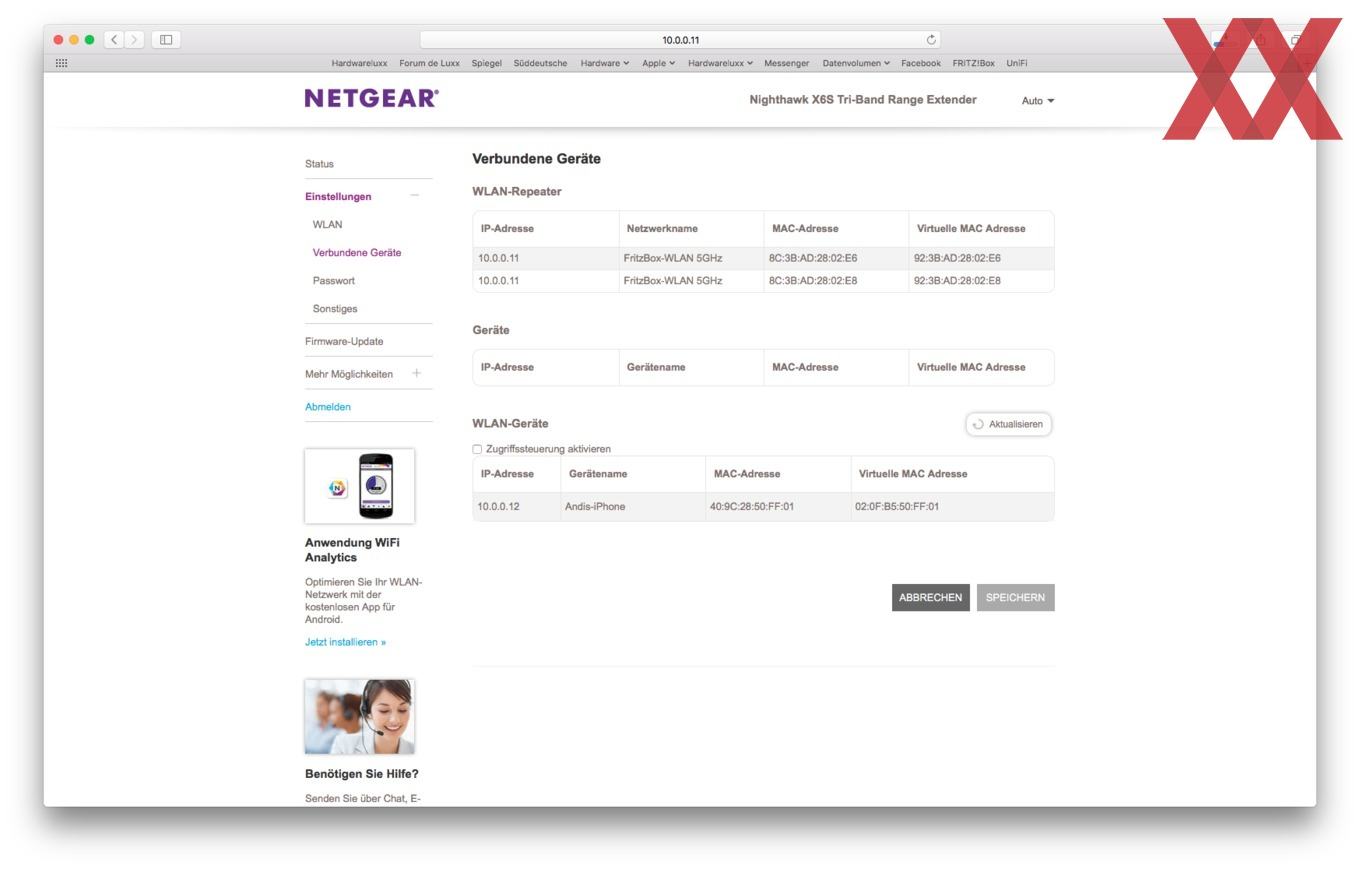This screenshot has width=1360, height=869.
Task: Click the WiFi Analytics app thumbnail
Action: (x=359, y=486)
